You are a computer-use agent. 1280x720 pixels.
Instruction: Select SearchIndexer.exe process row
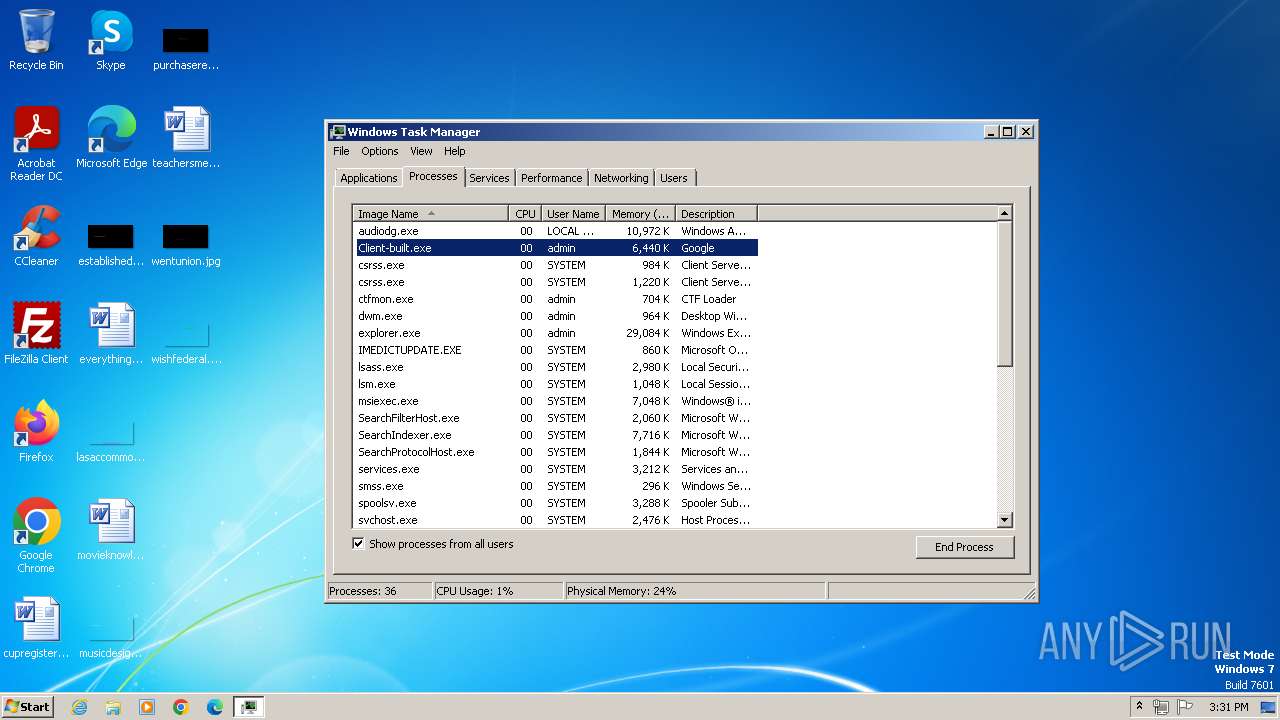coord(555,435)
